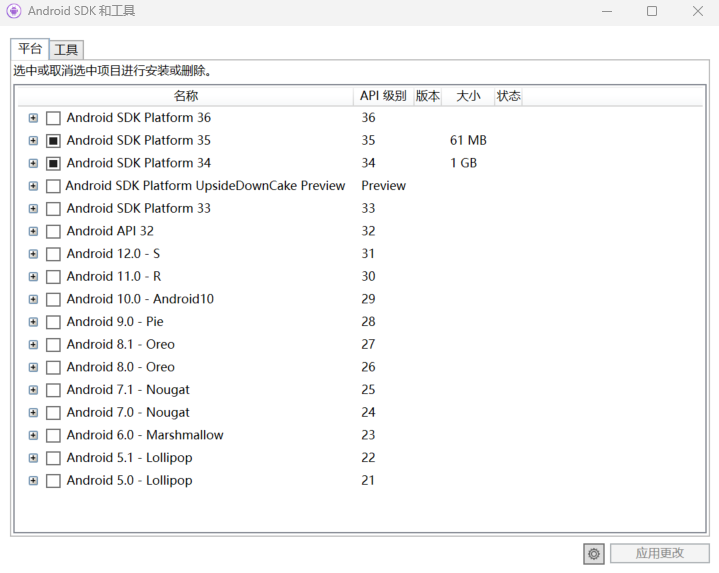The image size is (719, 573).
Task: Expand Android SDK Platform 35 node
Action: point(33,140)
